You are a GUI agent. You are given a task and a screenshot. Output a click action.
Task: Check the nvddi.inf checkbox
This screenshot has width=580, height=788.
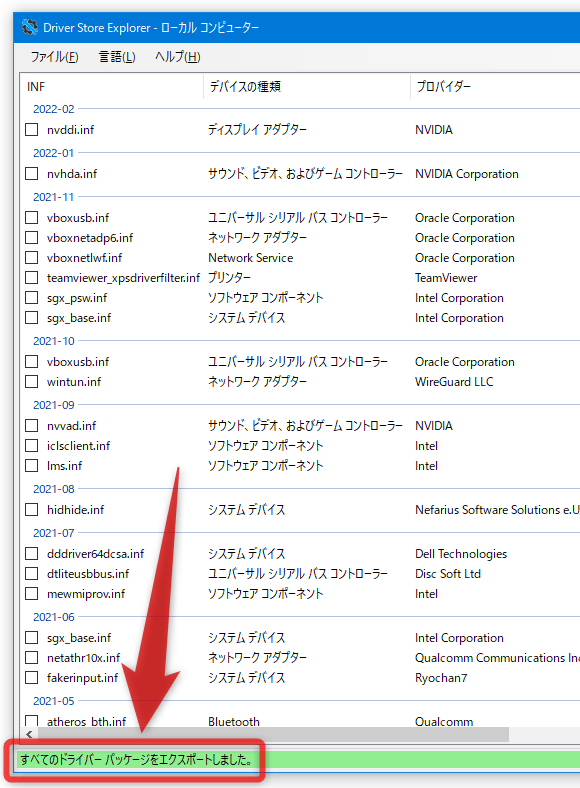click(32, 130)
